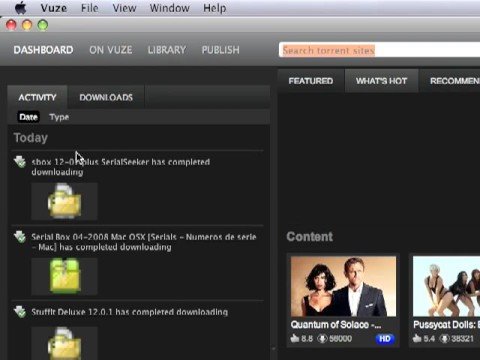Click 'StuffIt Deluxe 12.0.1 has completed downloading'

click(130, 312)
